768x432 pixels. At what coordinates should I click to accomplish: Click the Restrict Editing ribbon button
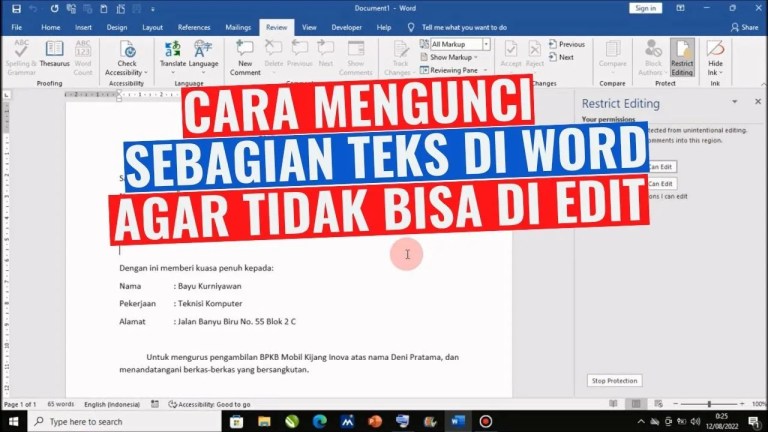(x=682, y=58)
